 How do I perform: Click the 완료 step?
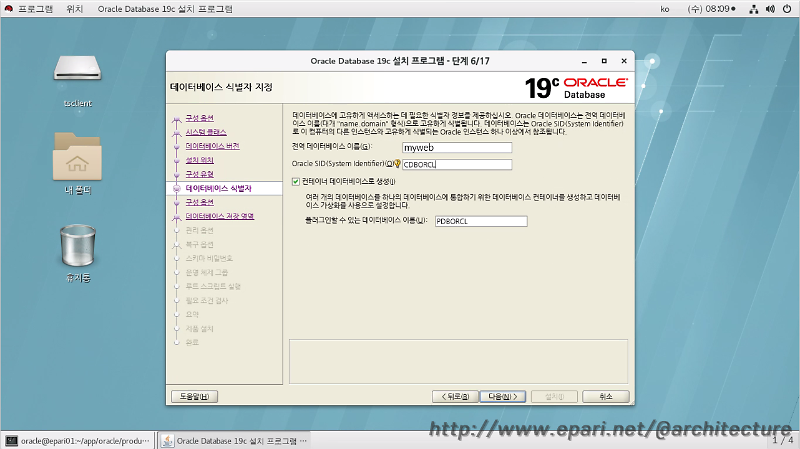(x=192, y=342)
